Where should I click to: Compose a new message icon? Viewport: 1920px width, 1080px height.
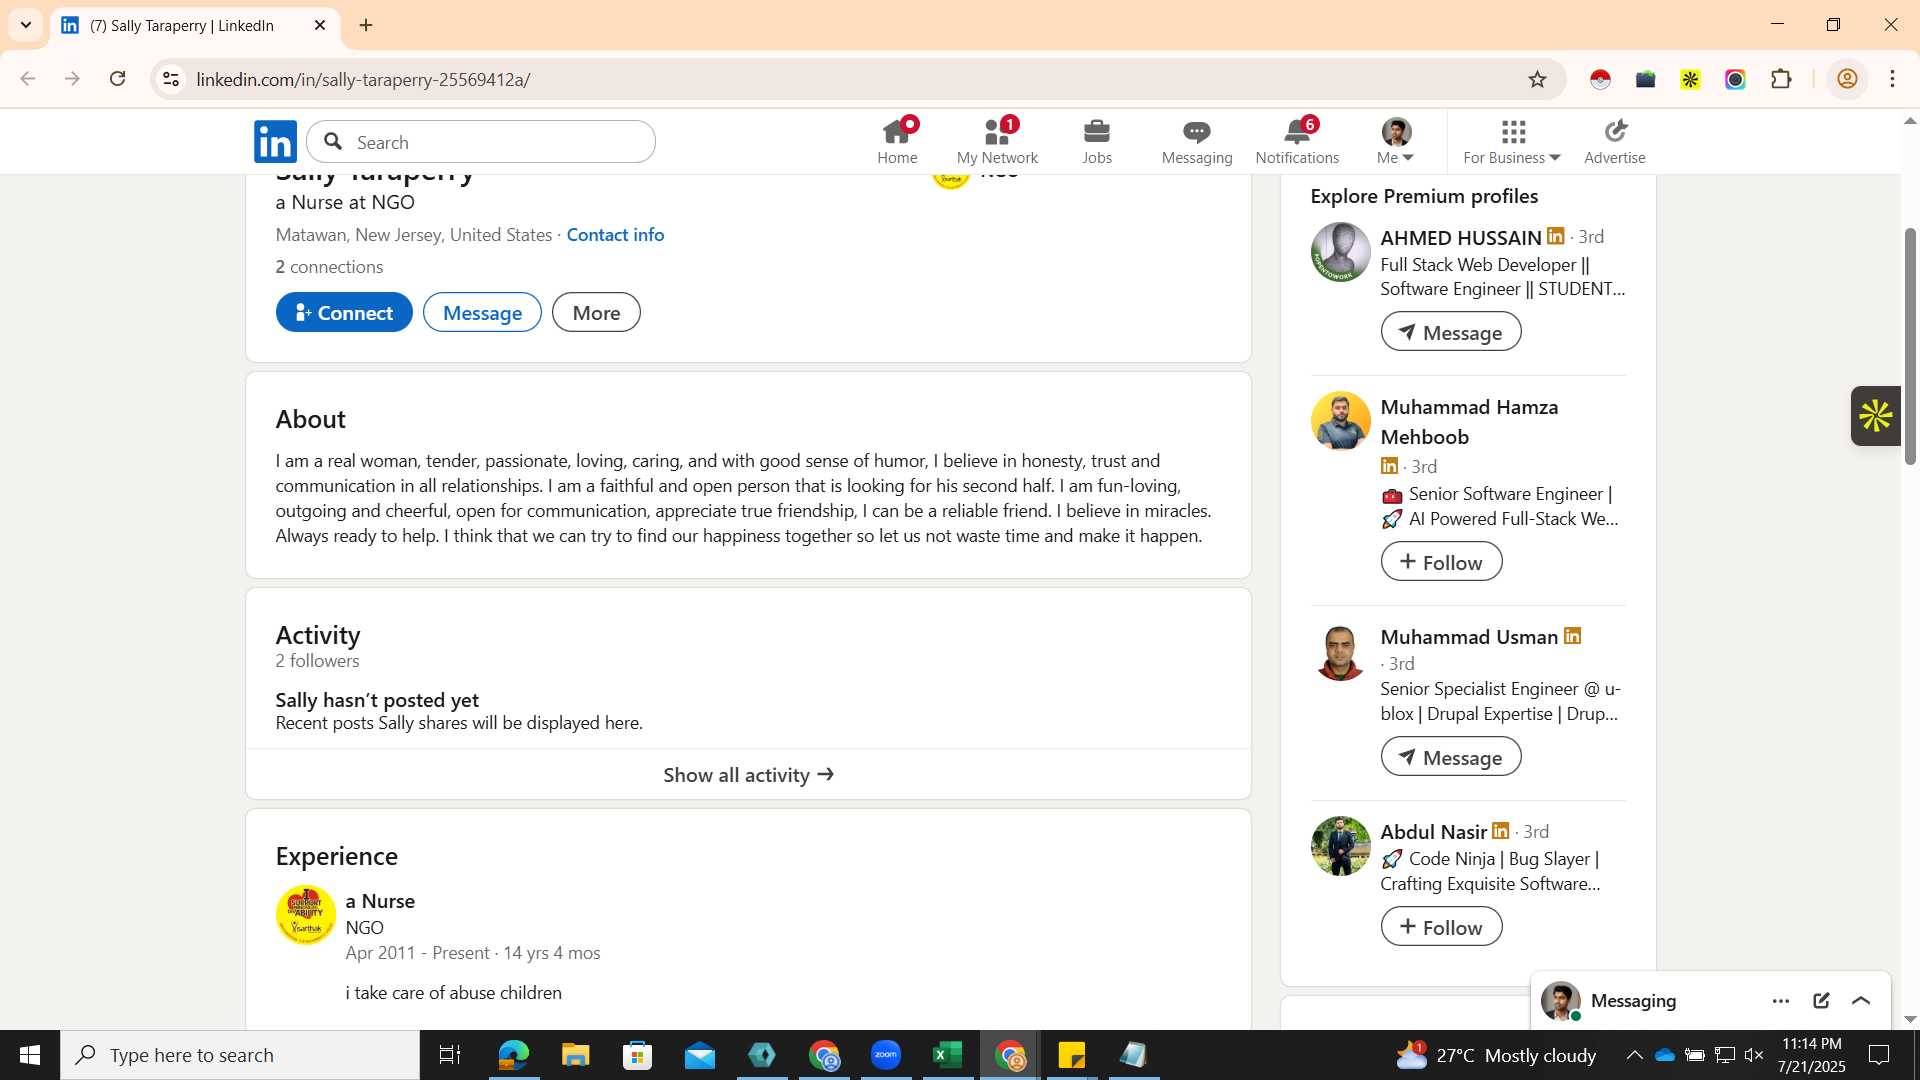click(1821, 1001)
